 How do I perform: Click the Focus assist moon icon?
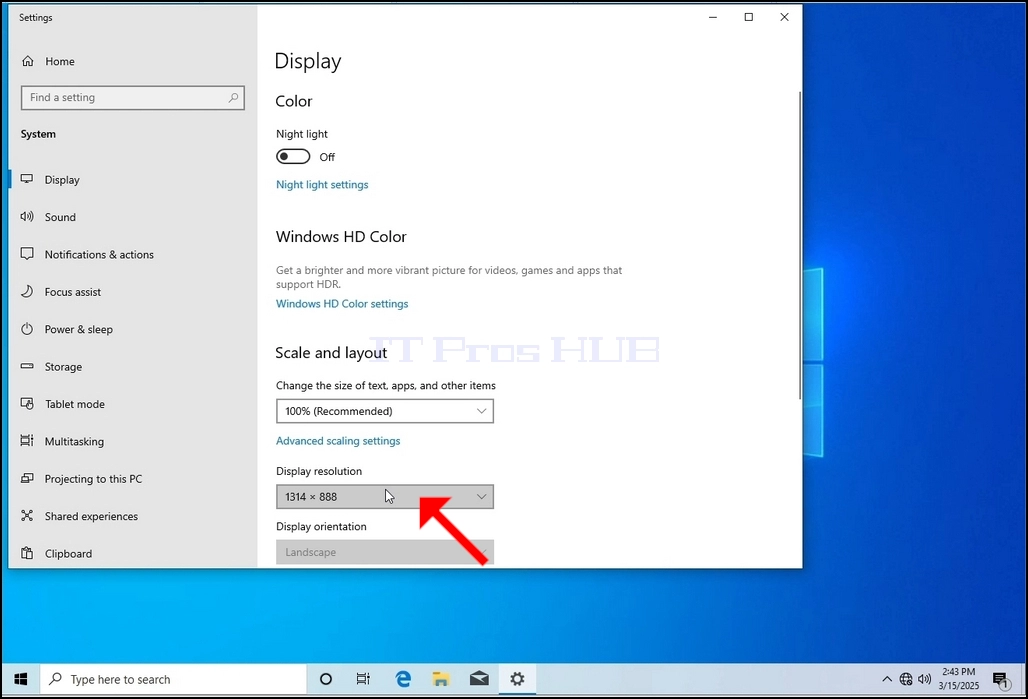point(27,291)
